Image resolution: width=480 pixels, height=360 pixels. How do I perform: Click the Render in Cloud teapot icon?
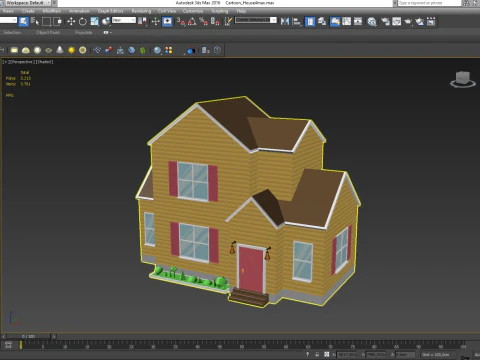click(420, 22)
